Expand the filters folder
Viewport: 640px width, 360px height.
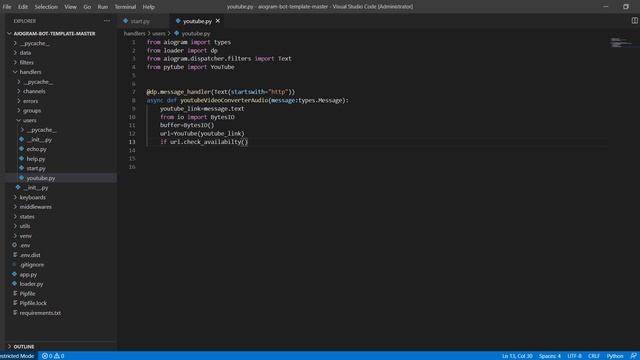point(27,62)
